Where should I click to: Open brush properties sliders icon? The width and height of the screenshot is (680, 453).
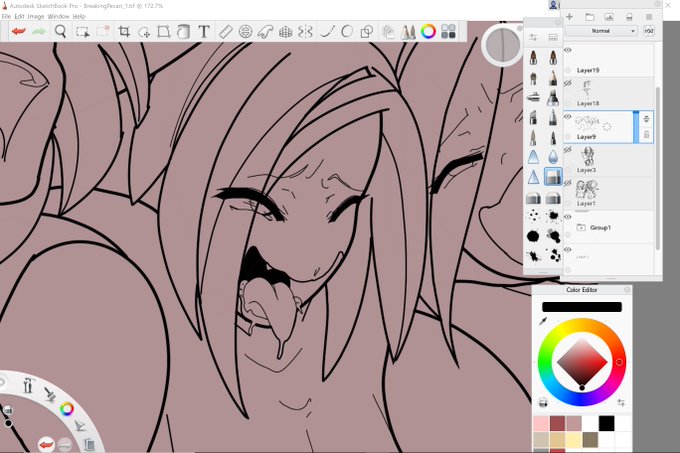[533, 38]
